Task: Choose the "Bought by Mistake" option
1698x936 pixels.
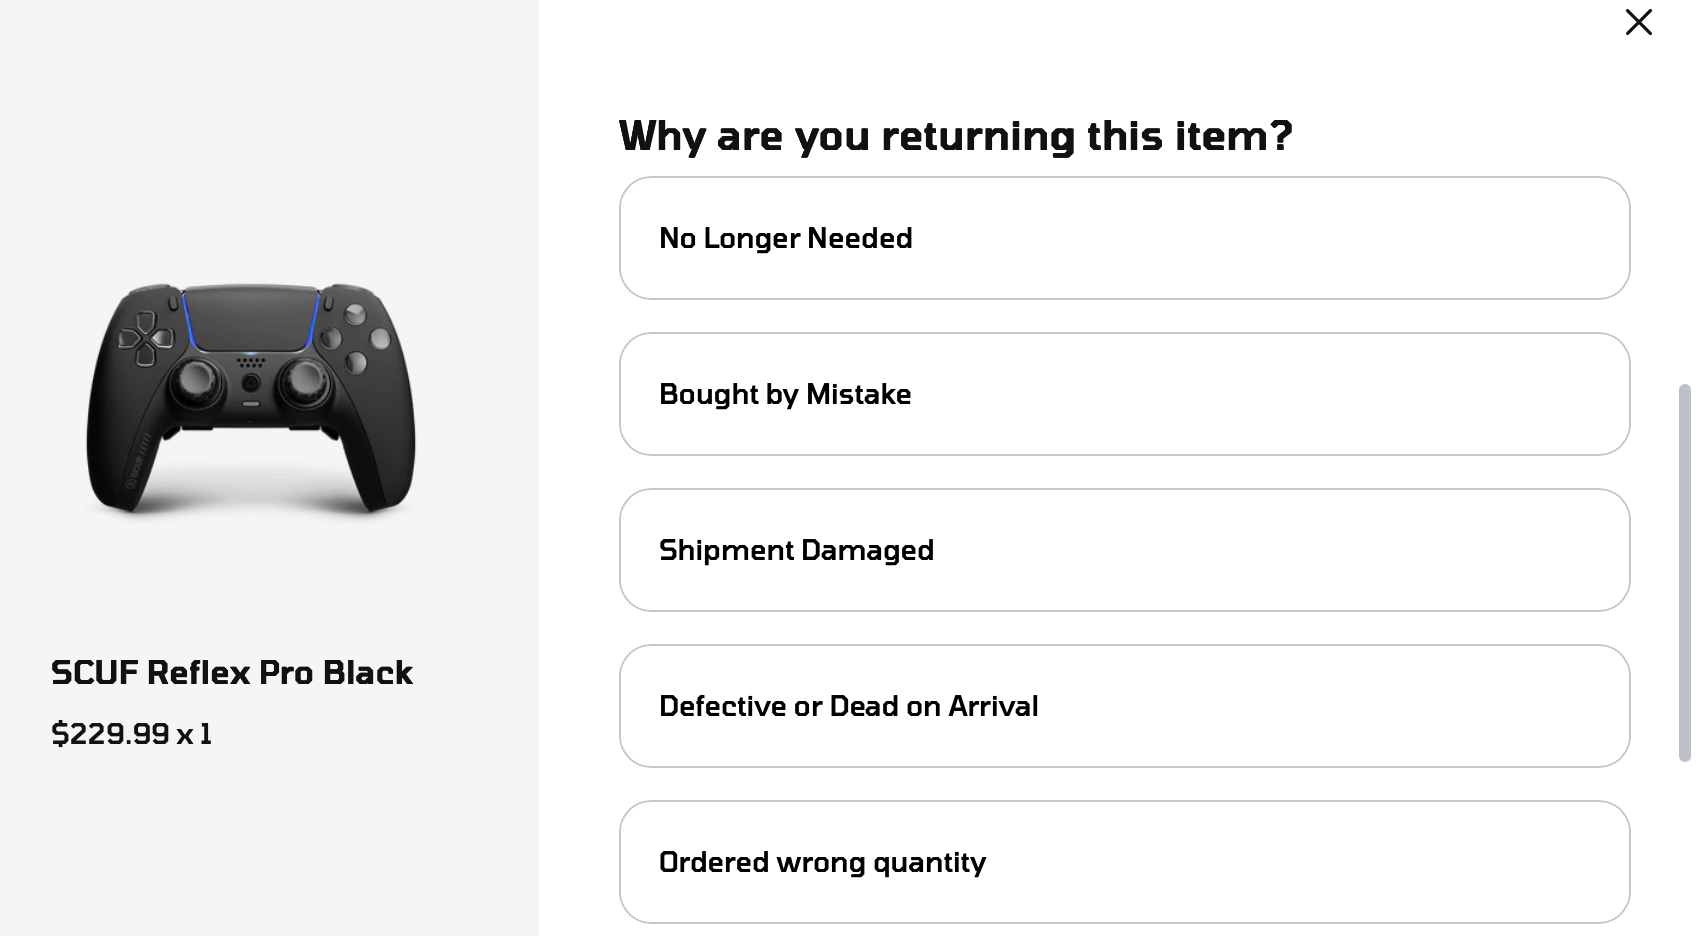Action: click(1124, 394)
